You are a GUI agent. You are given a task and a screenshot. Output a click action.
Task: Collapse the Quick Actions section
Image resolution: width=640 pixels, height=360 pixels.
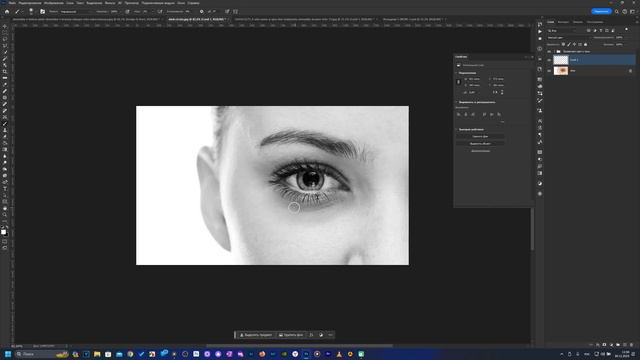(x=457, y=129)
